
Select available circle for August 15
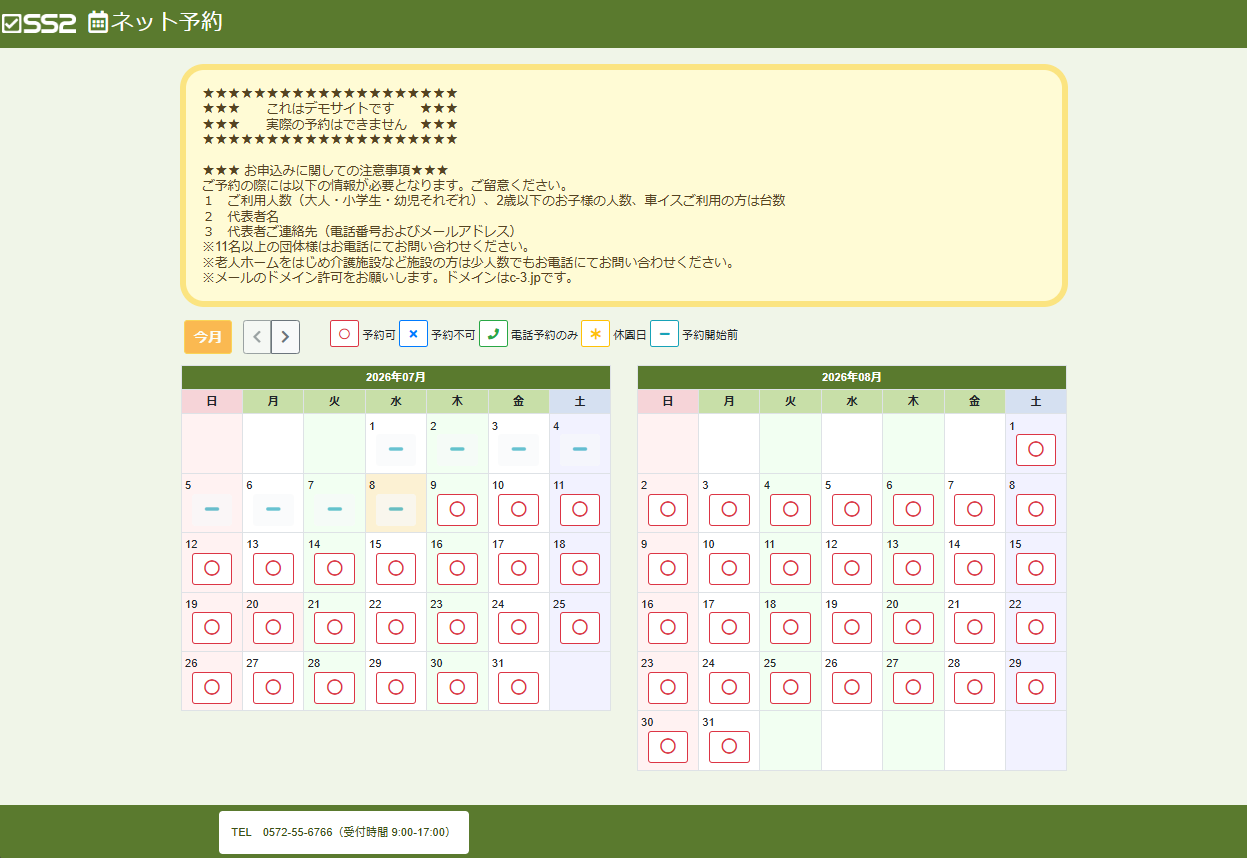[x=1036, y=568]
